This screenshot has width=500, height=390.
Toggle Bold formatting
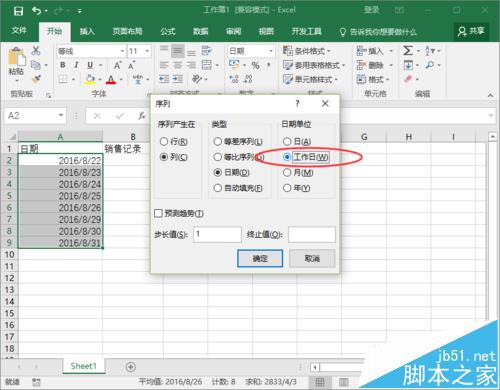point(62,65)
